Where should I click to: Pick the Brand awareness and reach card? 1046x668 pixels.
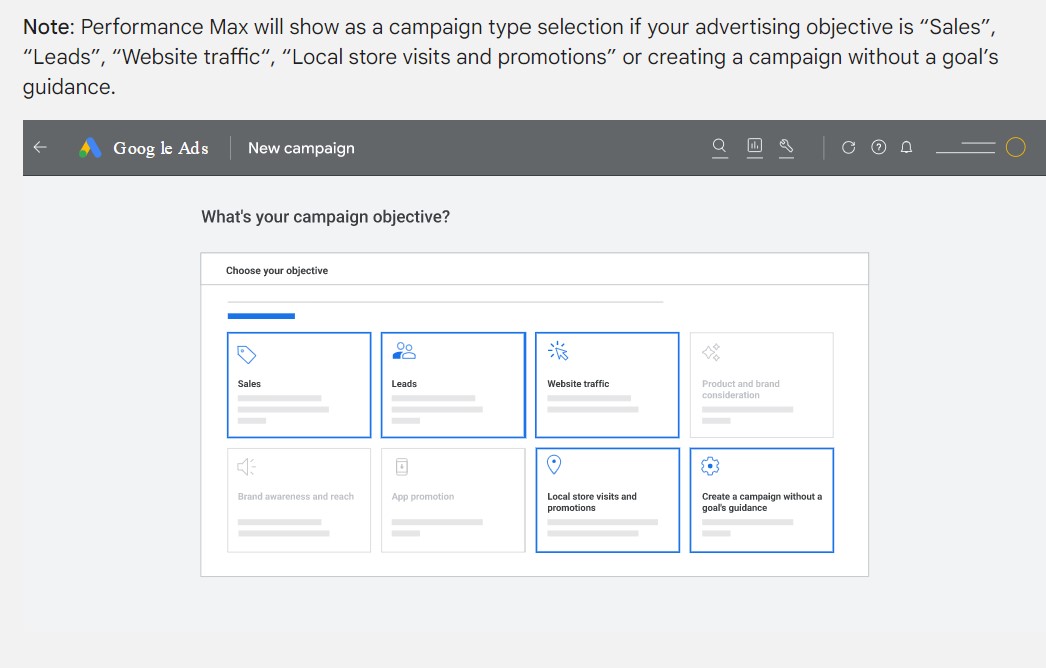(299, 500)
